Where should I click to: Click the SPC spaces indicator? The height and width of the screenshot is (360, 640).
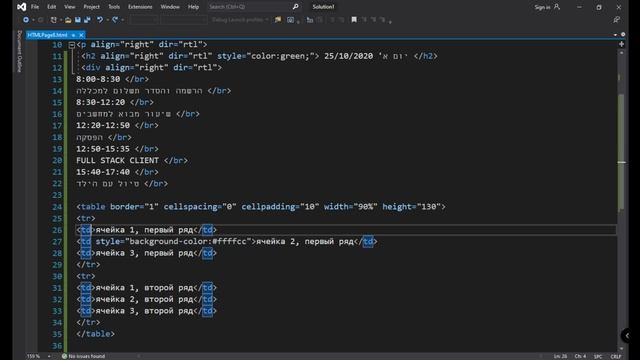coord(598,356)
